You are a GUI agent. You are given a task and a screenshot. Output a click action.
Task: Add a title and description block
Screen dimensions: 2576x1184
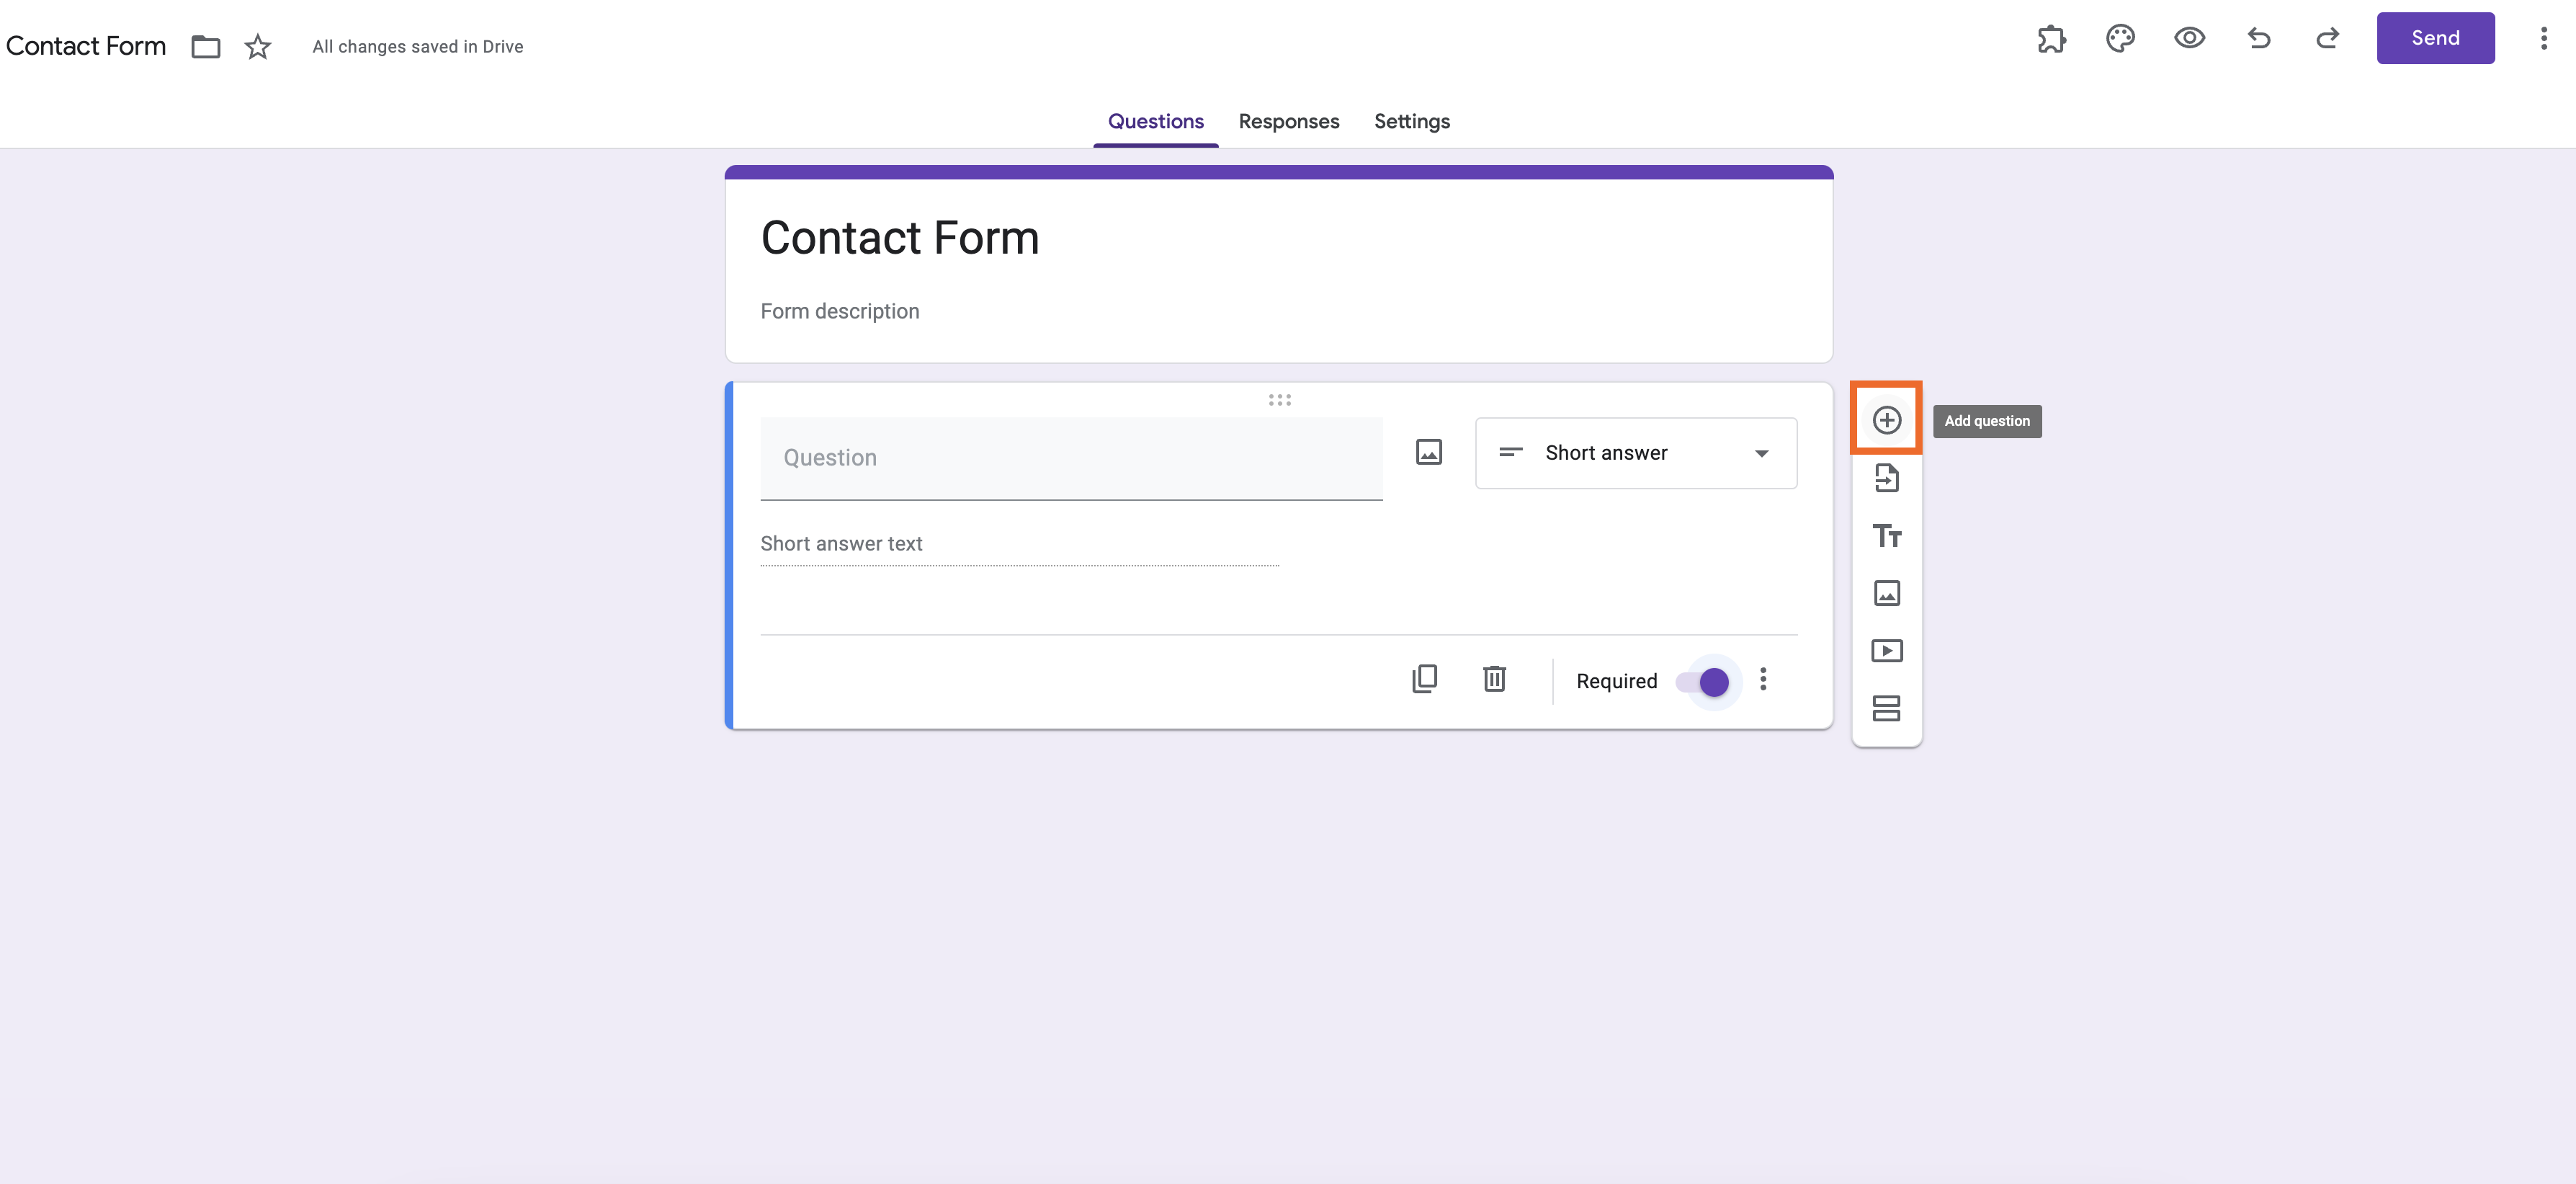pyautogui.click(x=1886, y=536)
